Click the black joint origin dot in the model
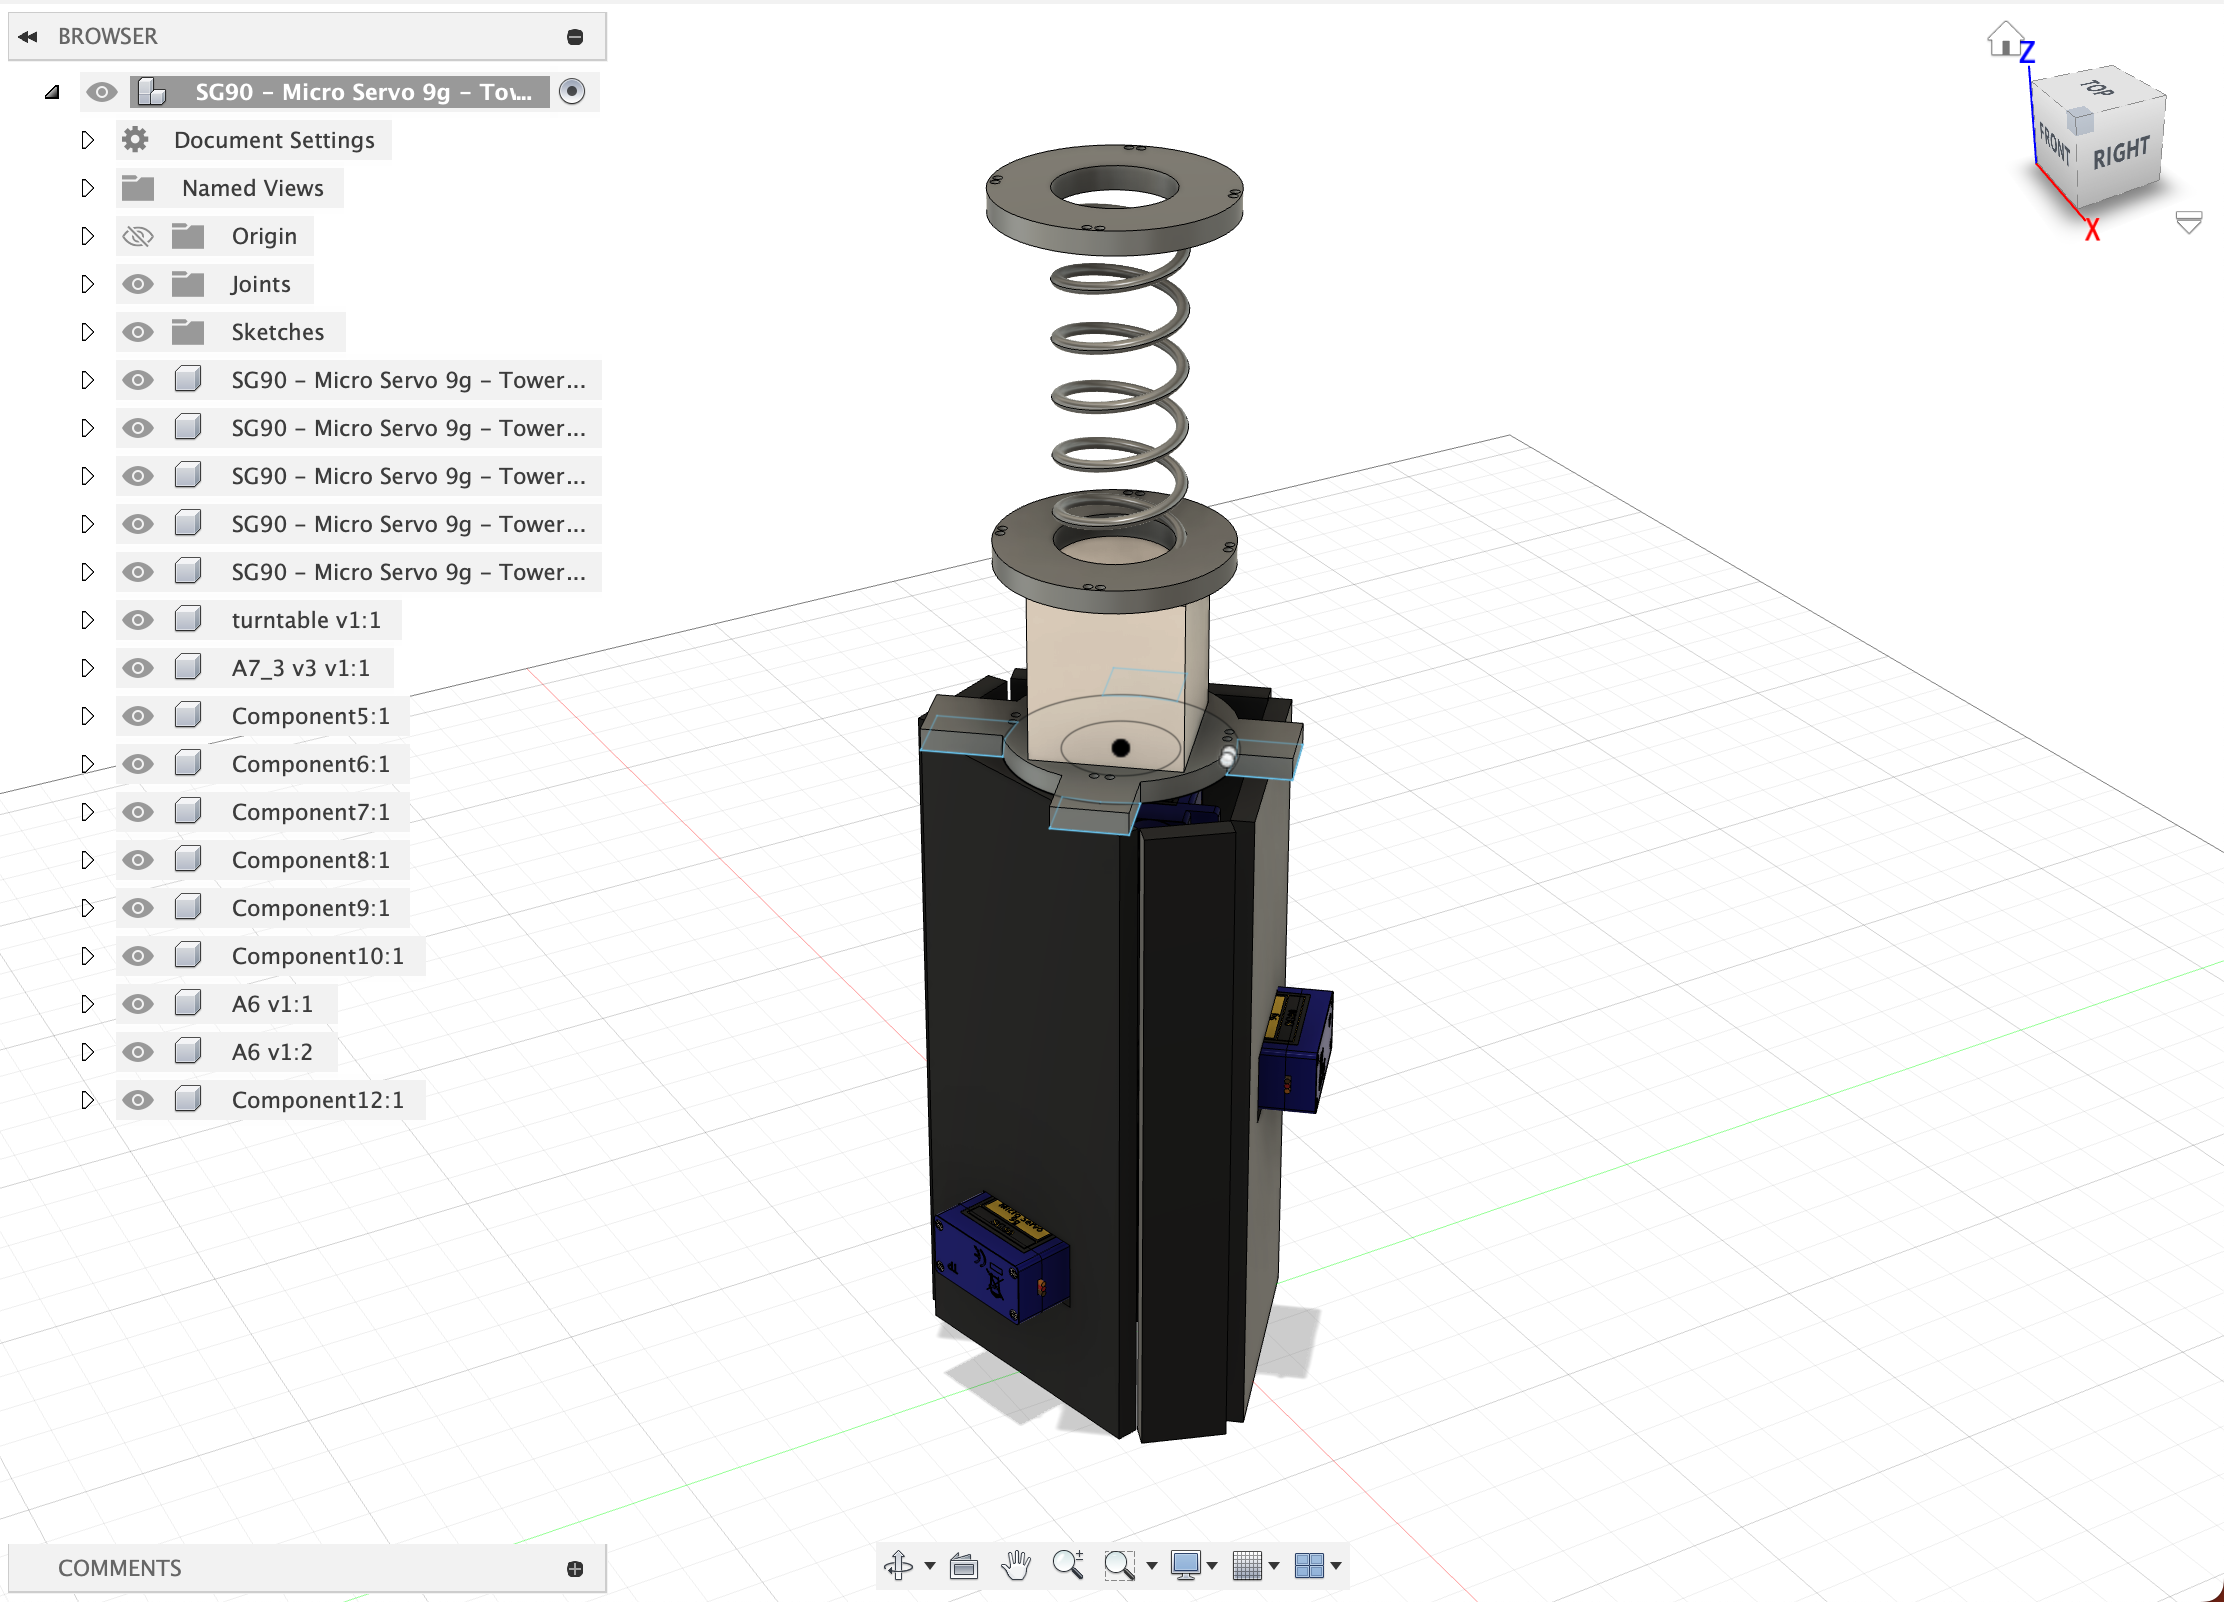The height and width of the screenshot is (1602, 2224). tap(1120, 748)
